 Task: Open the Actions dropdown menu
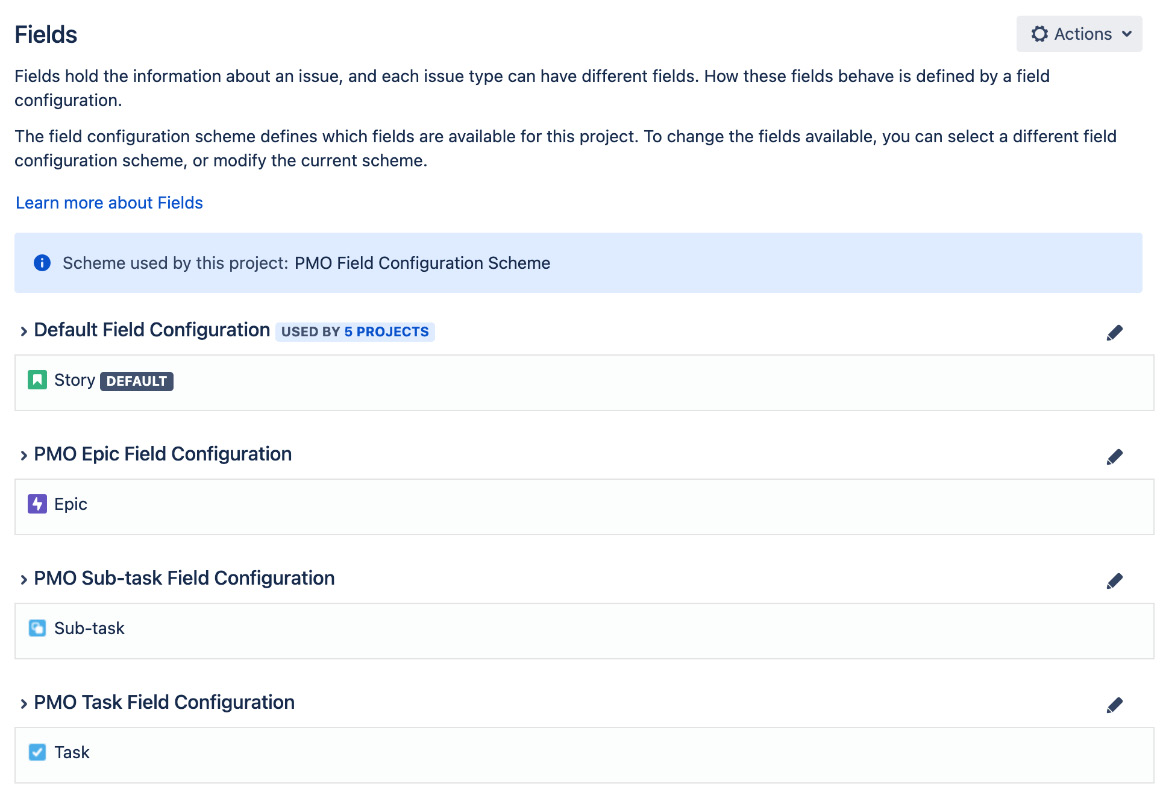(1079, 34)
